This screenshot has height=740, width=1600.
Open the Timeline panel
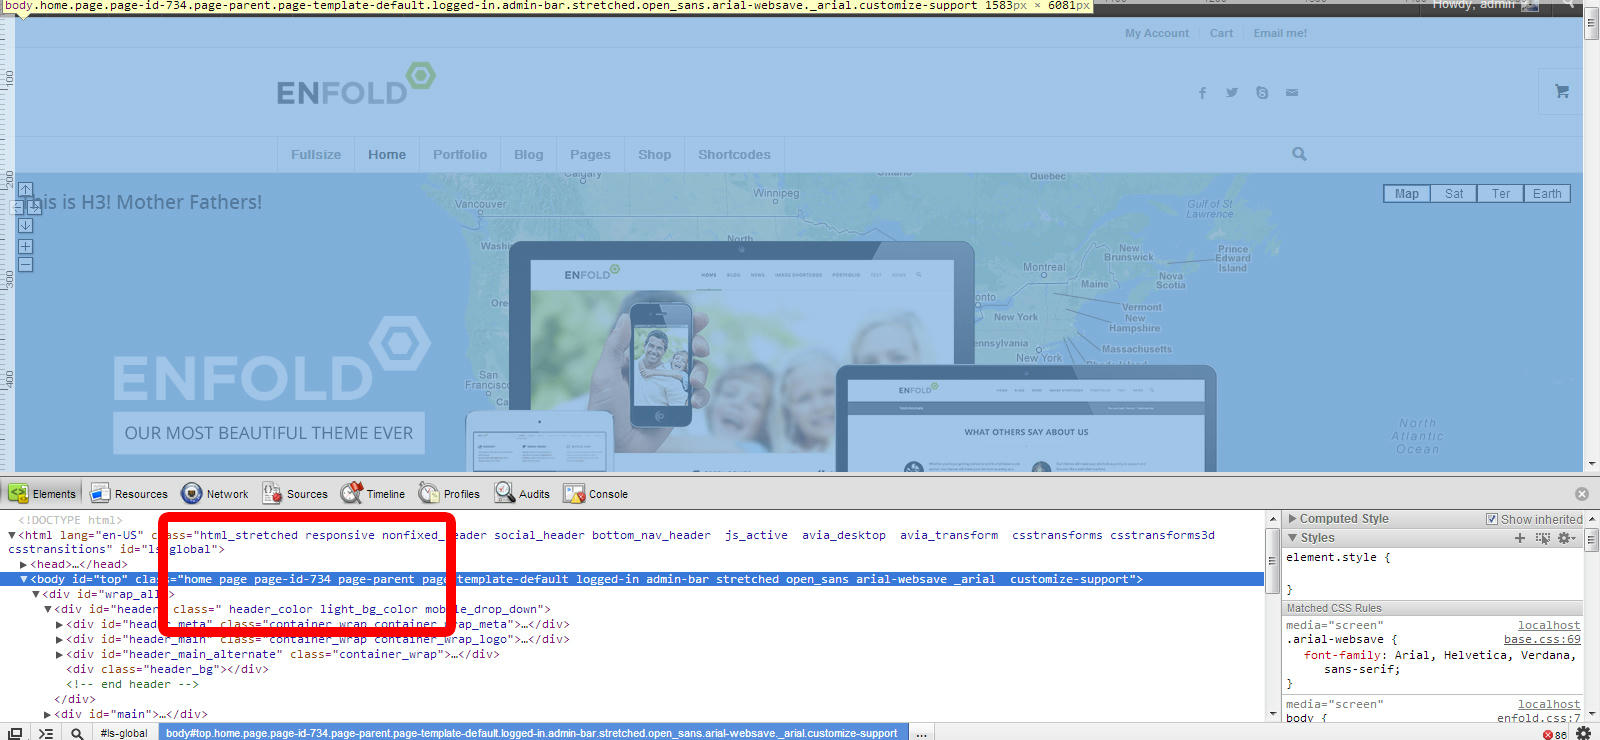pos(373,493)
